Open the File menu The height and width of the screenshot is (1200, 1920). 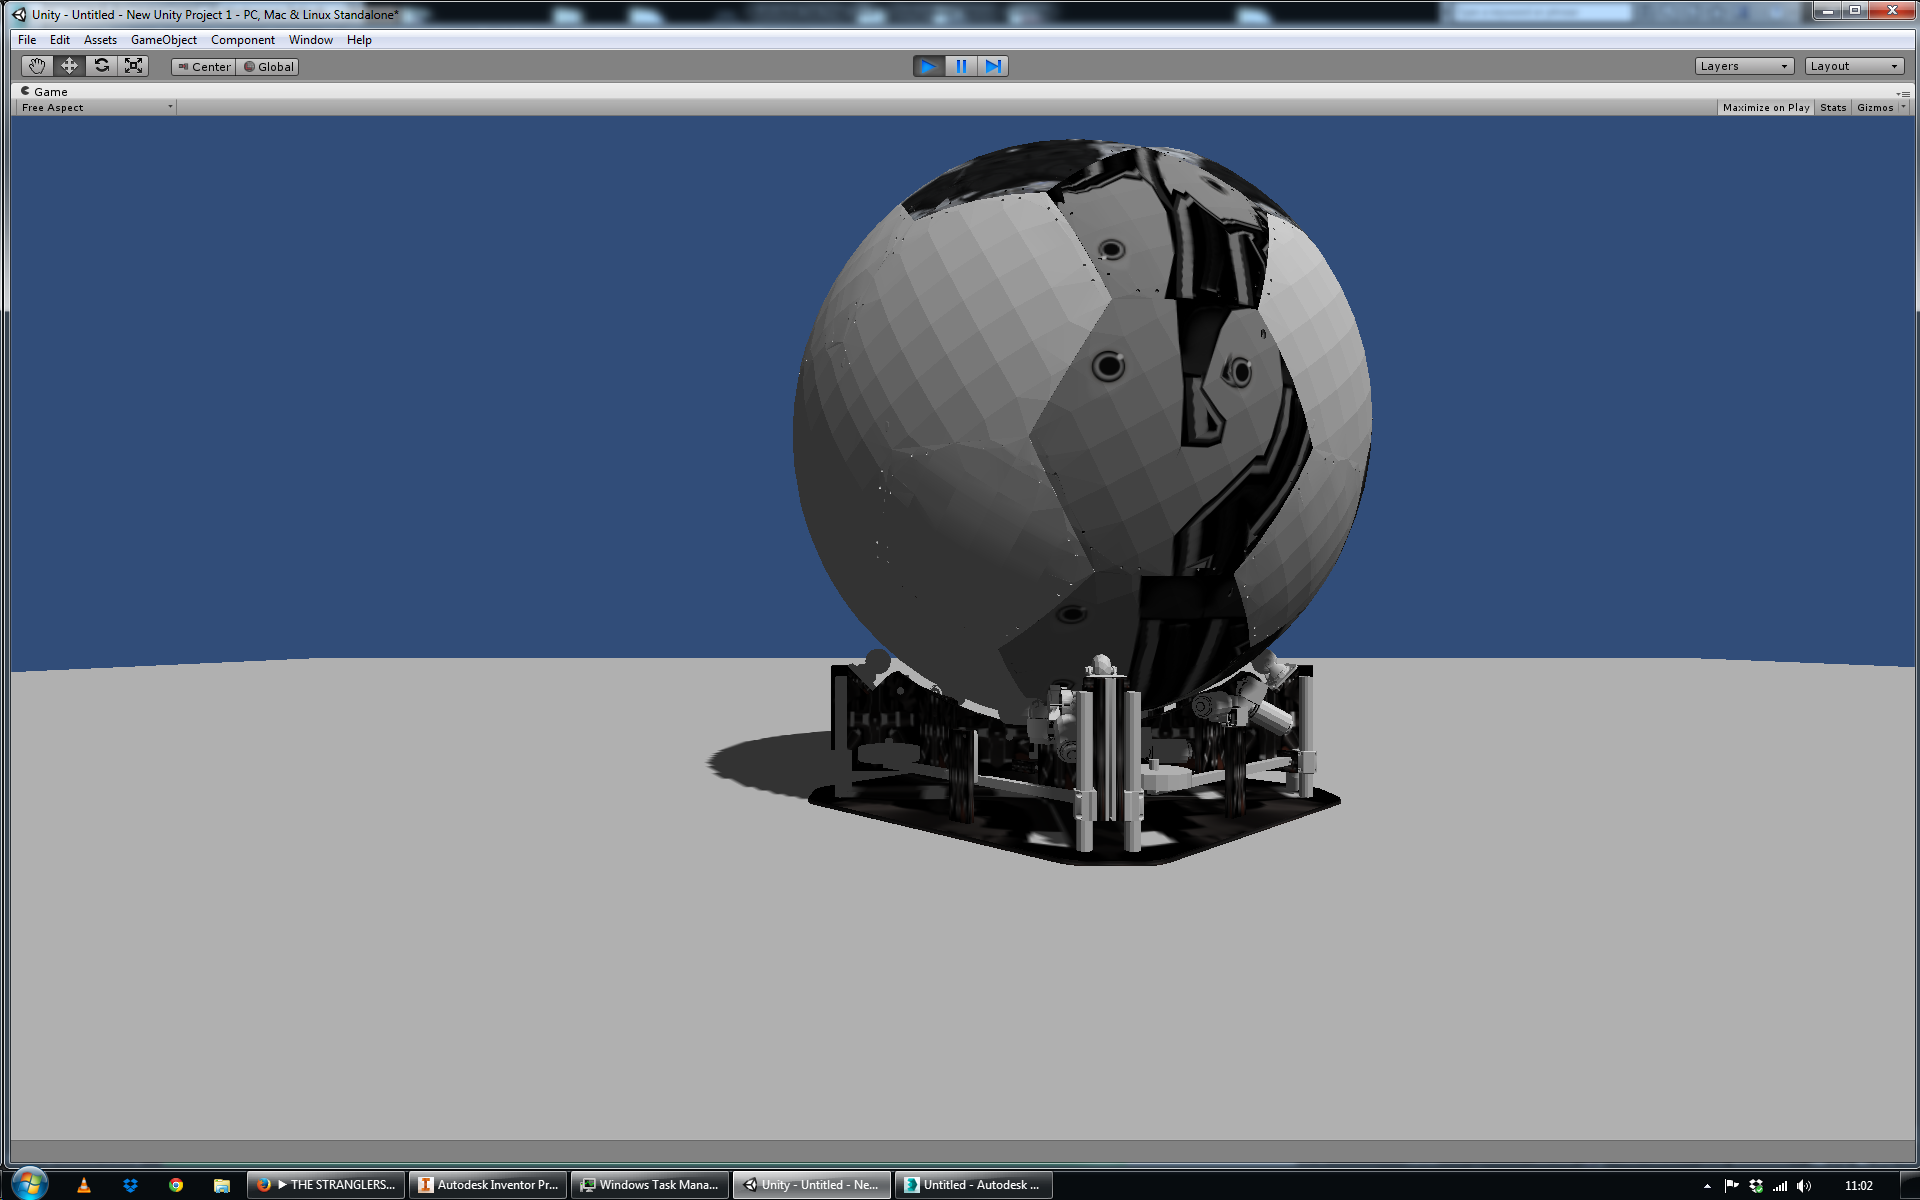(x=27, y=40)
